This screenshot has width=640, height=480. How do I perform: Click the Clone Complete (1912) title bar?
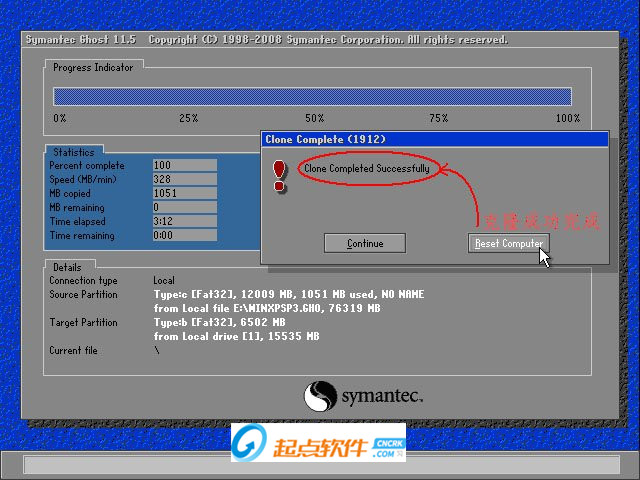(435, 139)
